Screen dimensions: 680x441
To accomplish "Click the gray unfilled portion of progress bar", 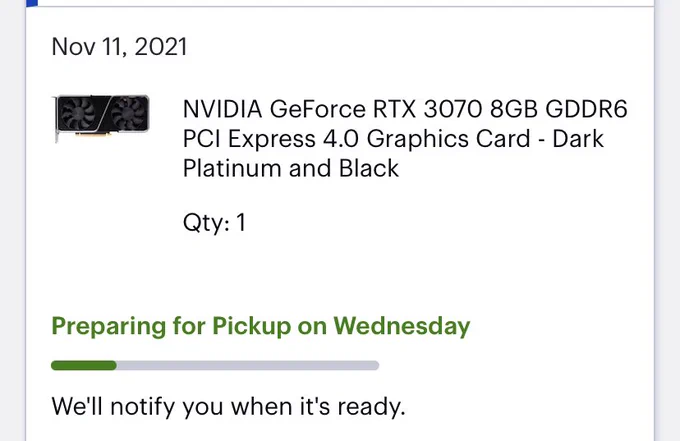I will coord(248,366).
